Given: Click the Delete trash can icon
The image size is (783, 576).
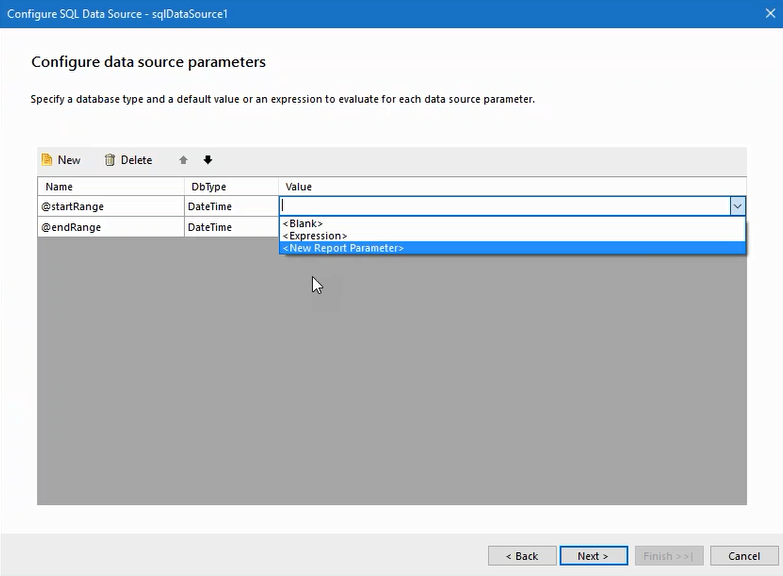Looking at the screenshot, I should tap(110, 160).
